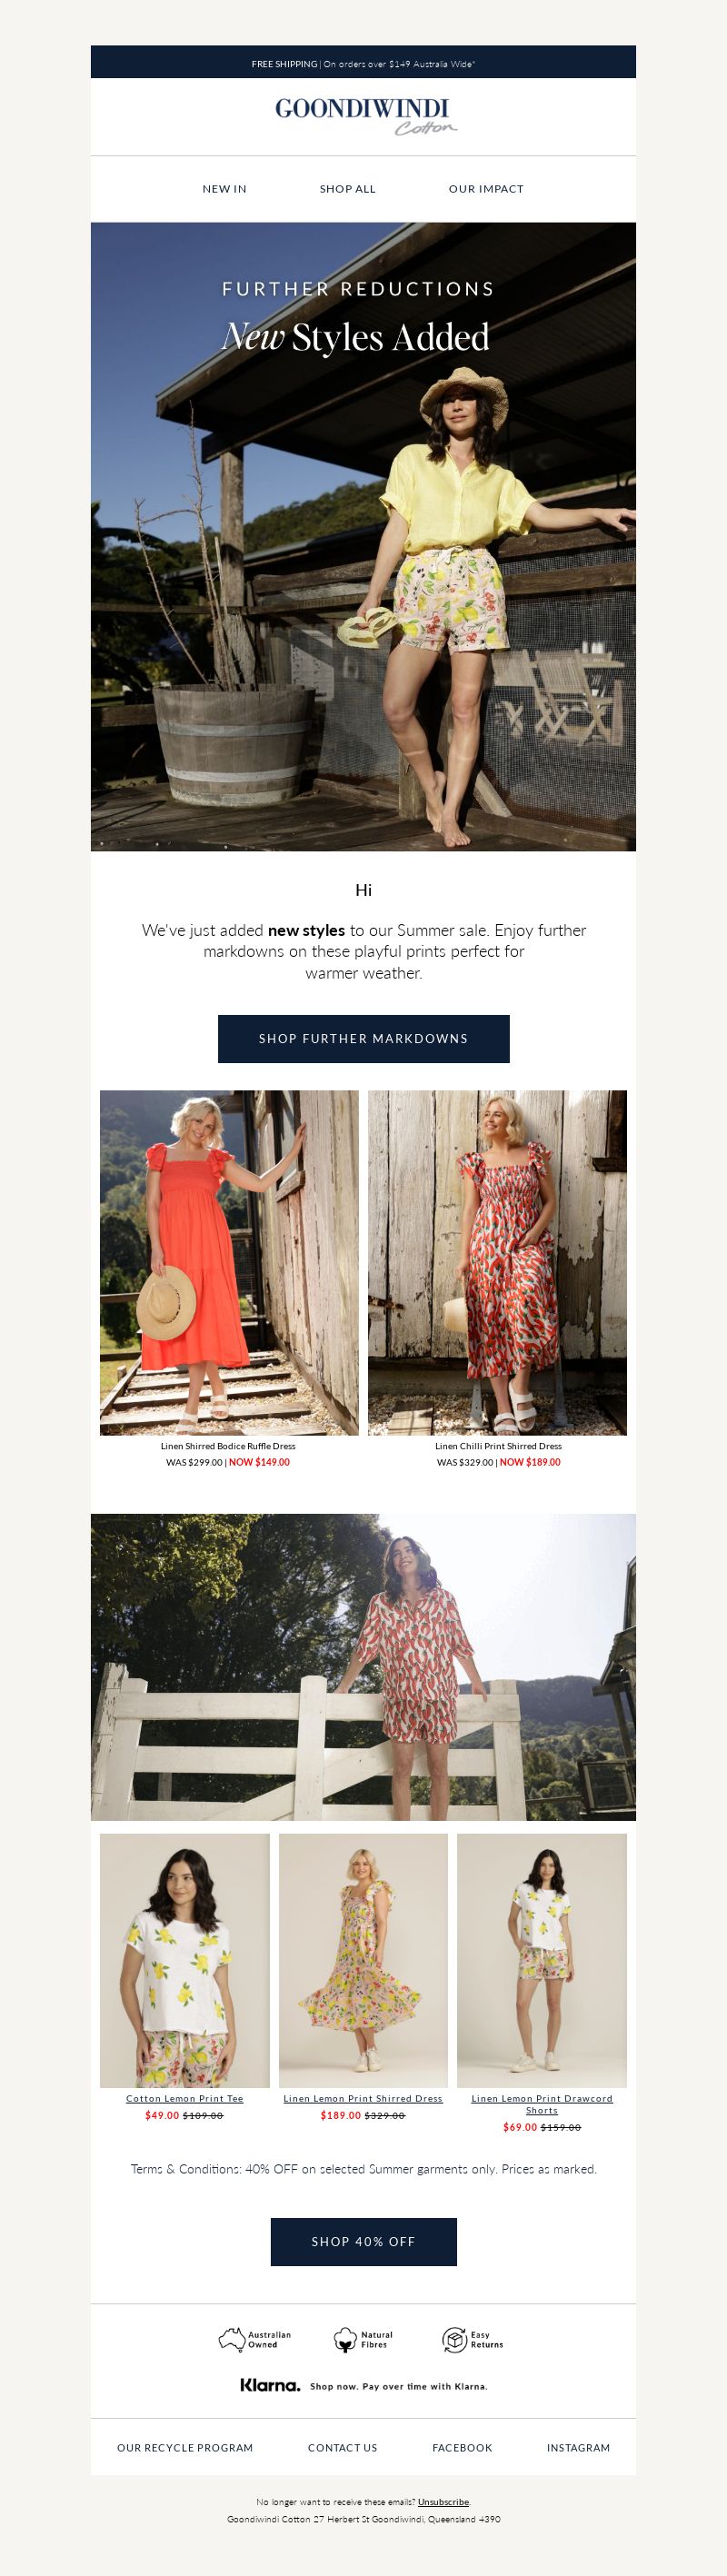
Task: Click the Klarna logo
Action: pyautogui.click(x=270, y=2385)
